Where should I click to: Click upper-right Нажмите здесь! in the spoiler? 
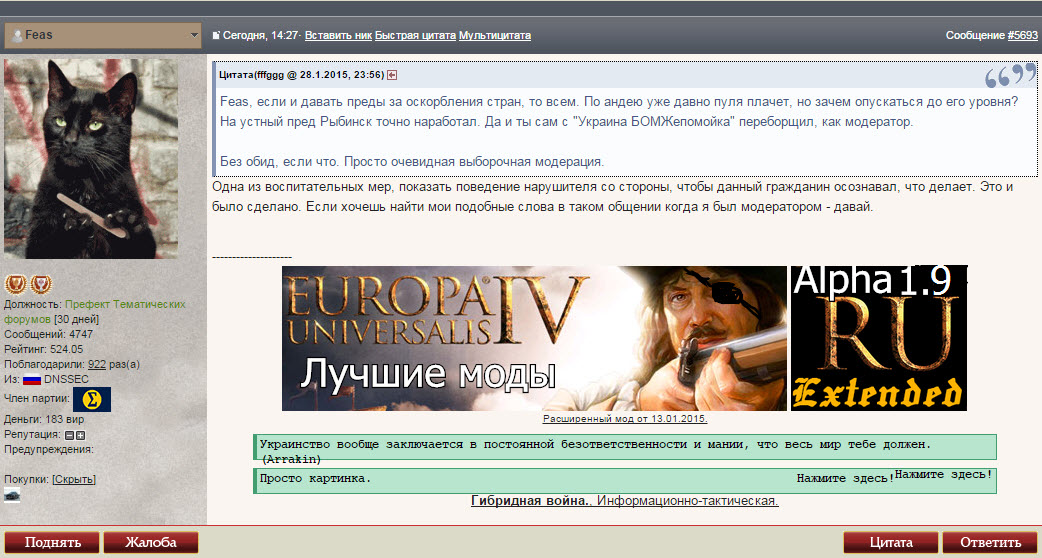(944, 474)
